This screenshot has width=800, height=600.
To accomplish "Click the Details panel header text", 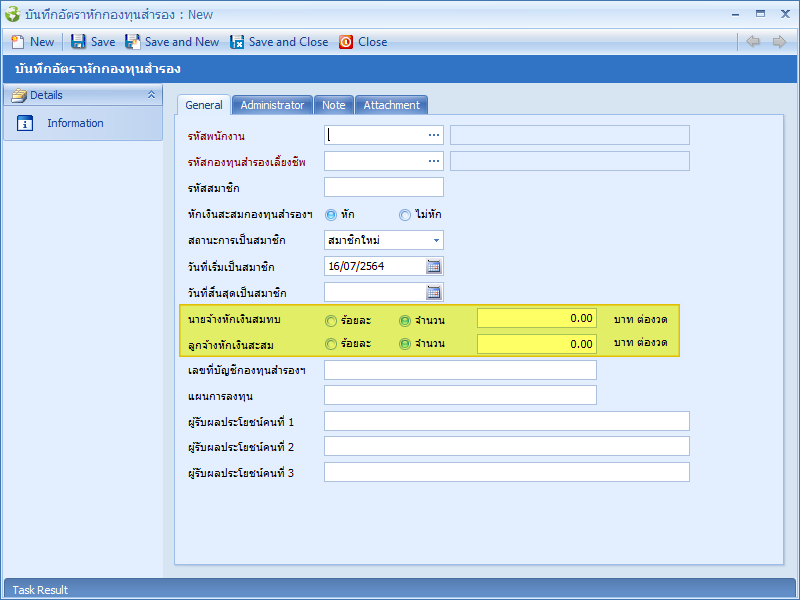I will (46, 95).
